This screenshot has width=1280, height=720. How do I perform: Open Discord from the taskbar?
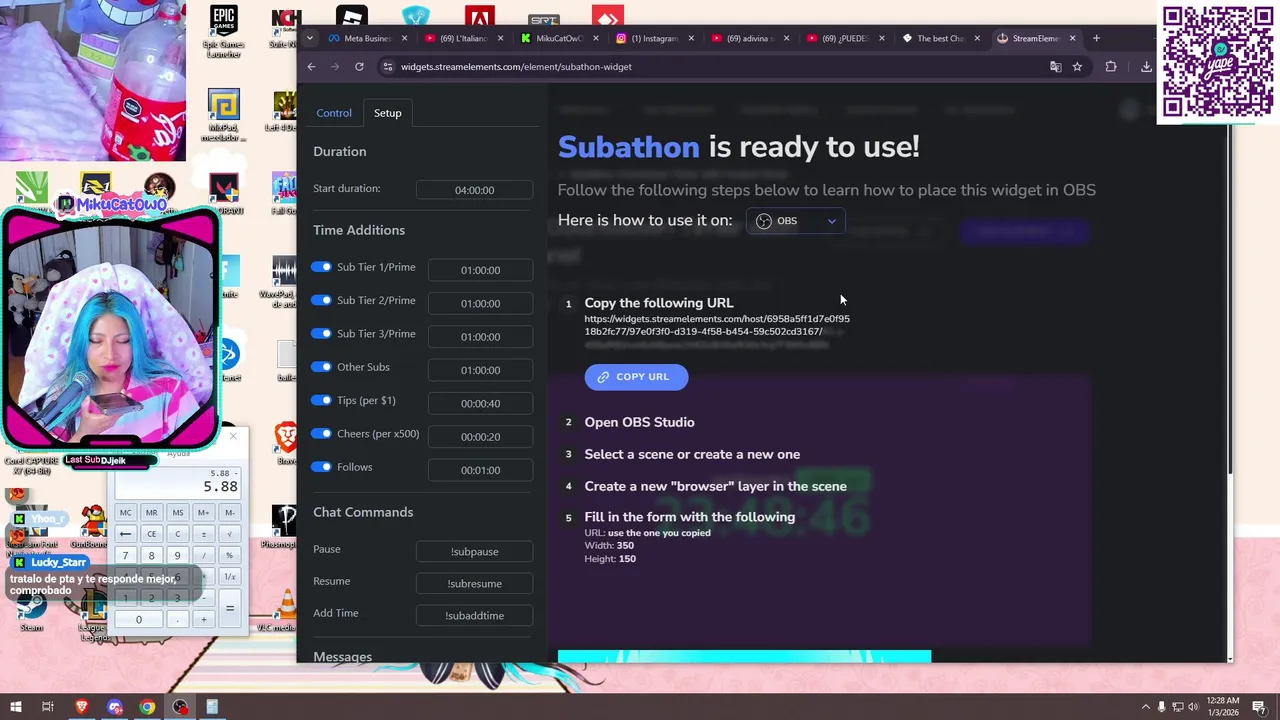tap(115, 707)
